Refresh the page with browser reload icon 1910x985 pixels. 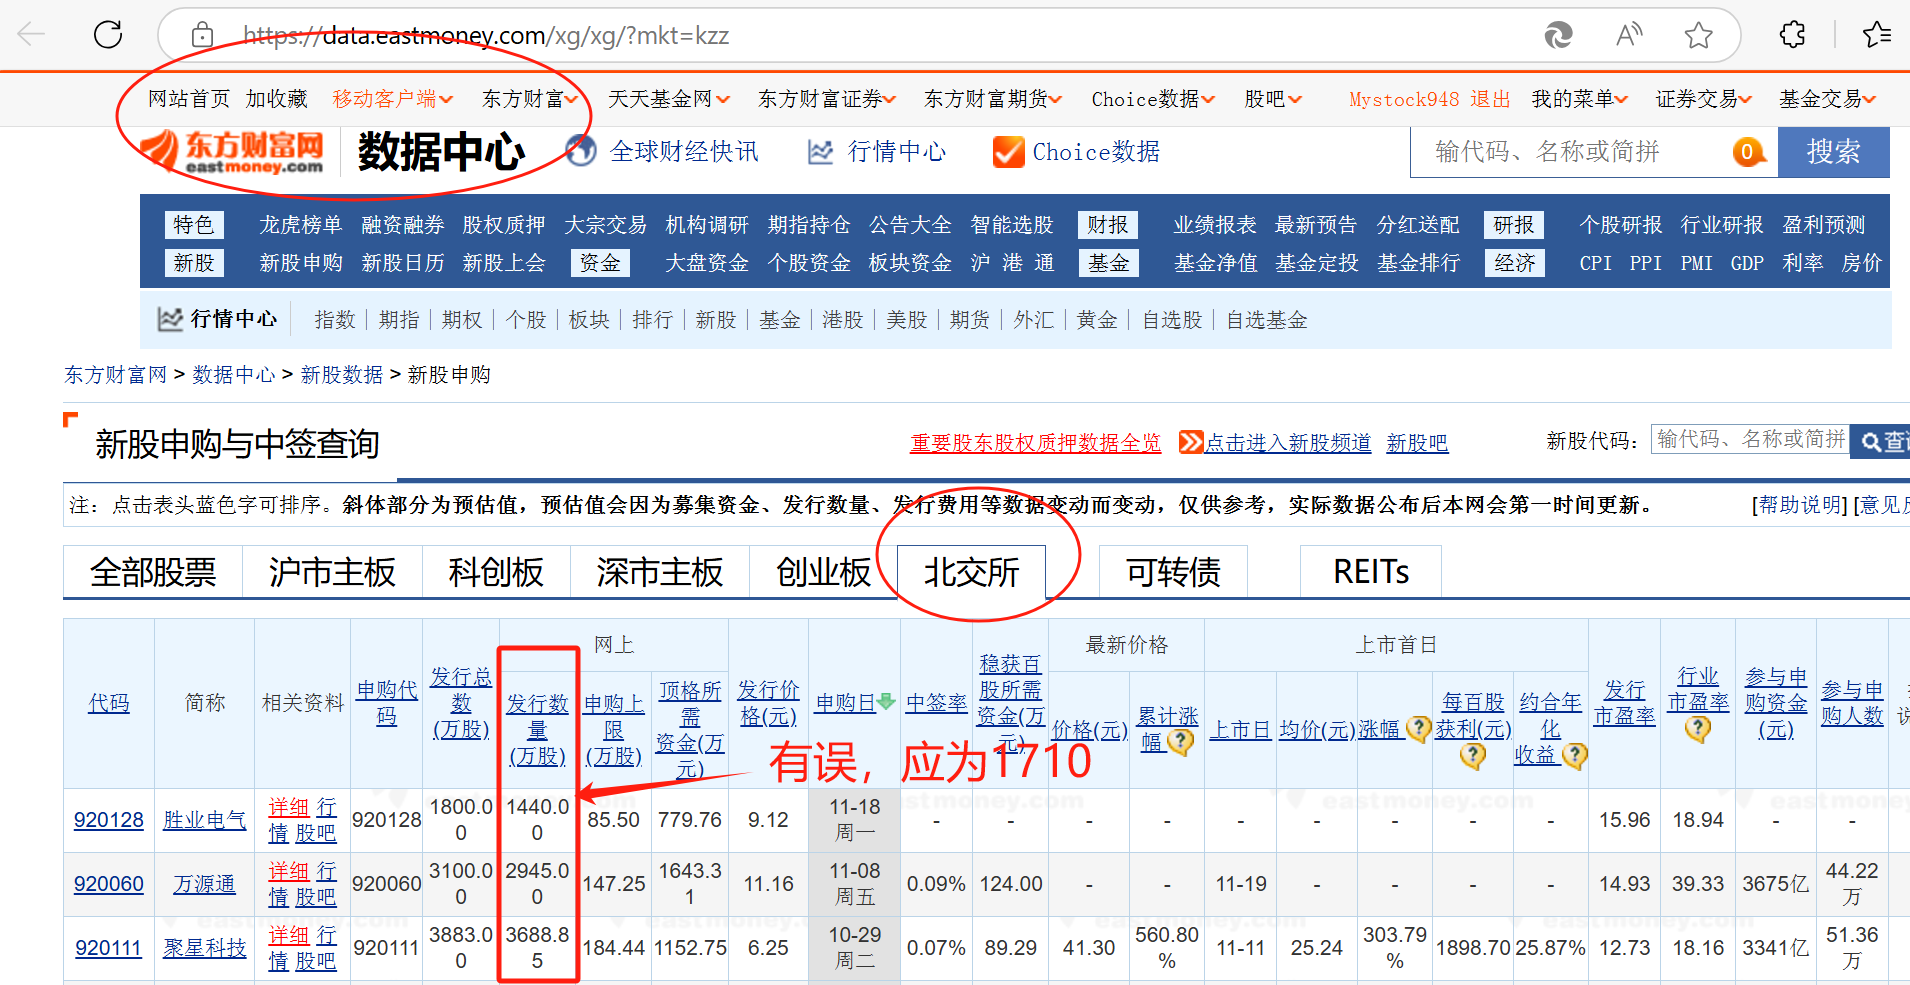click(108, 34)
